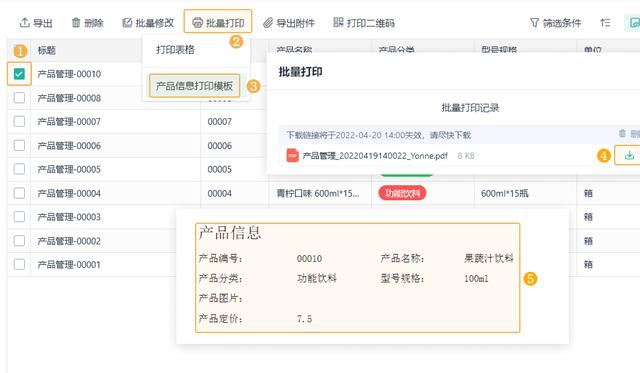Open record 产品管理-00001
The width and height of the screenshot is (640, 373).
click(x=69, y=265)
